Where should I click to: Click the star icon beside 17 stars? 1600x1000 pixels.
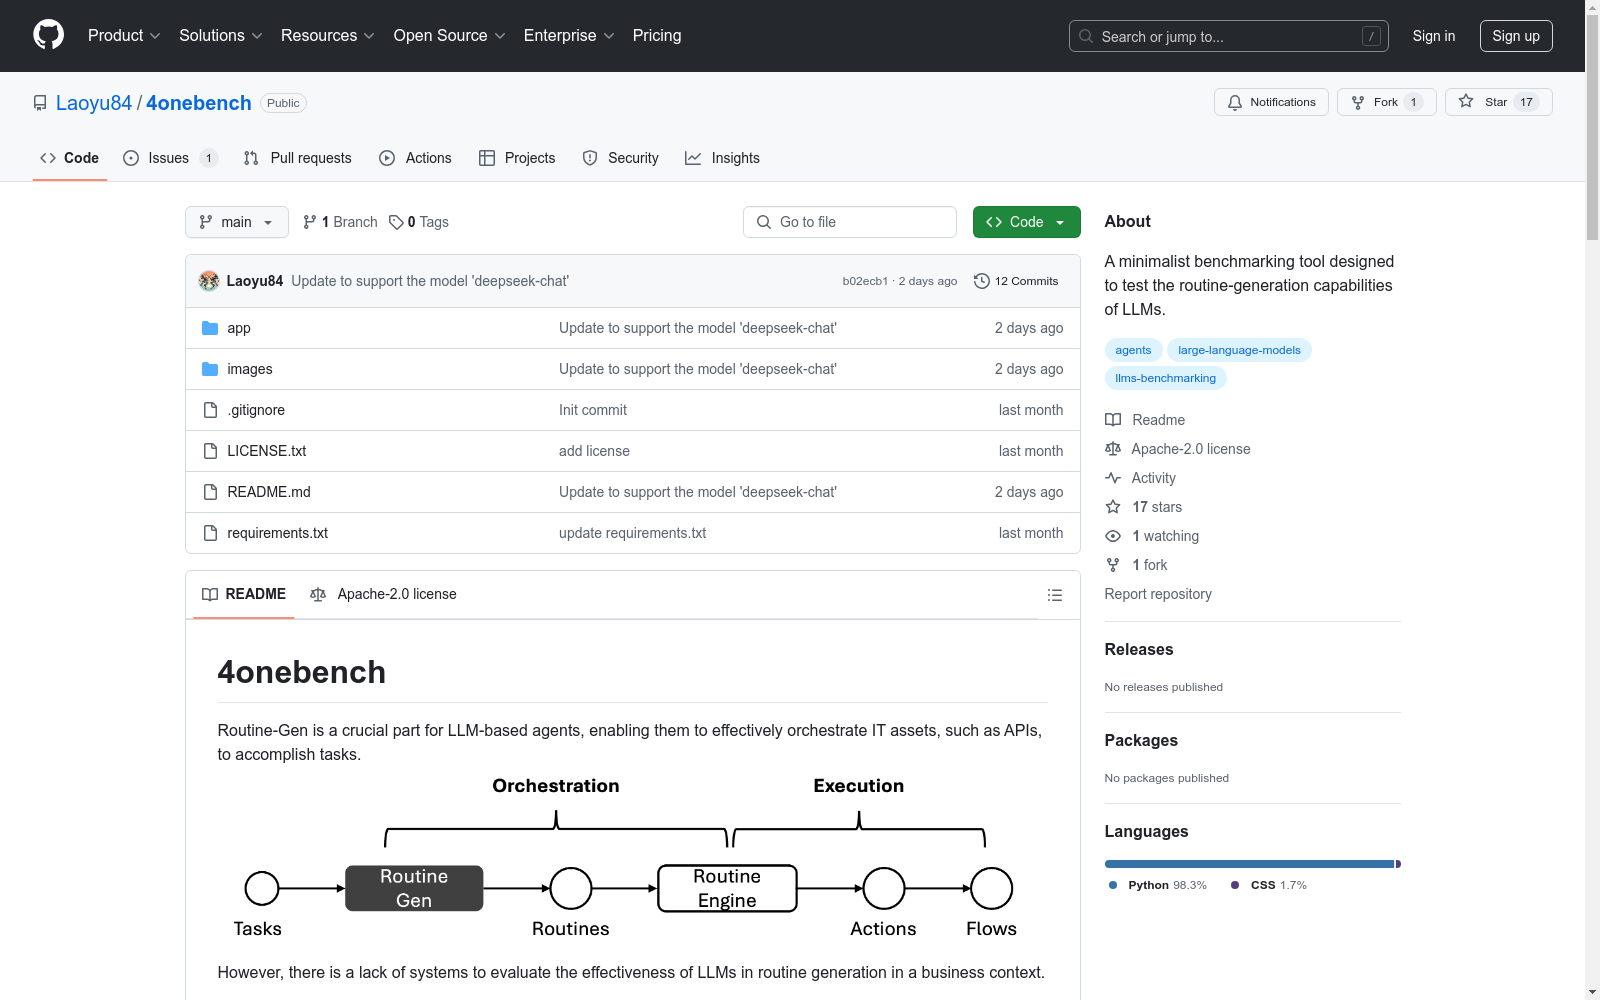1113,507
